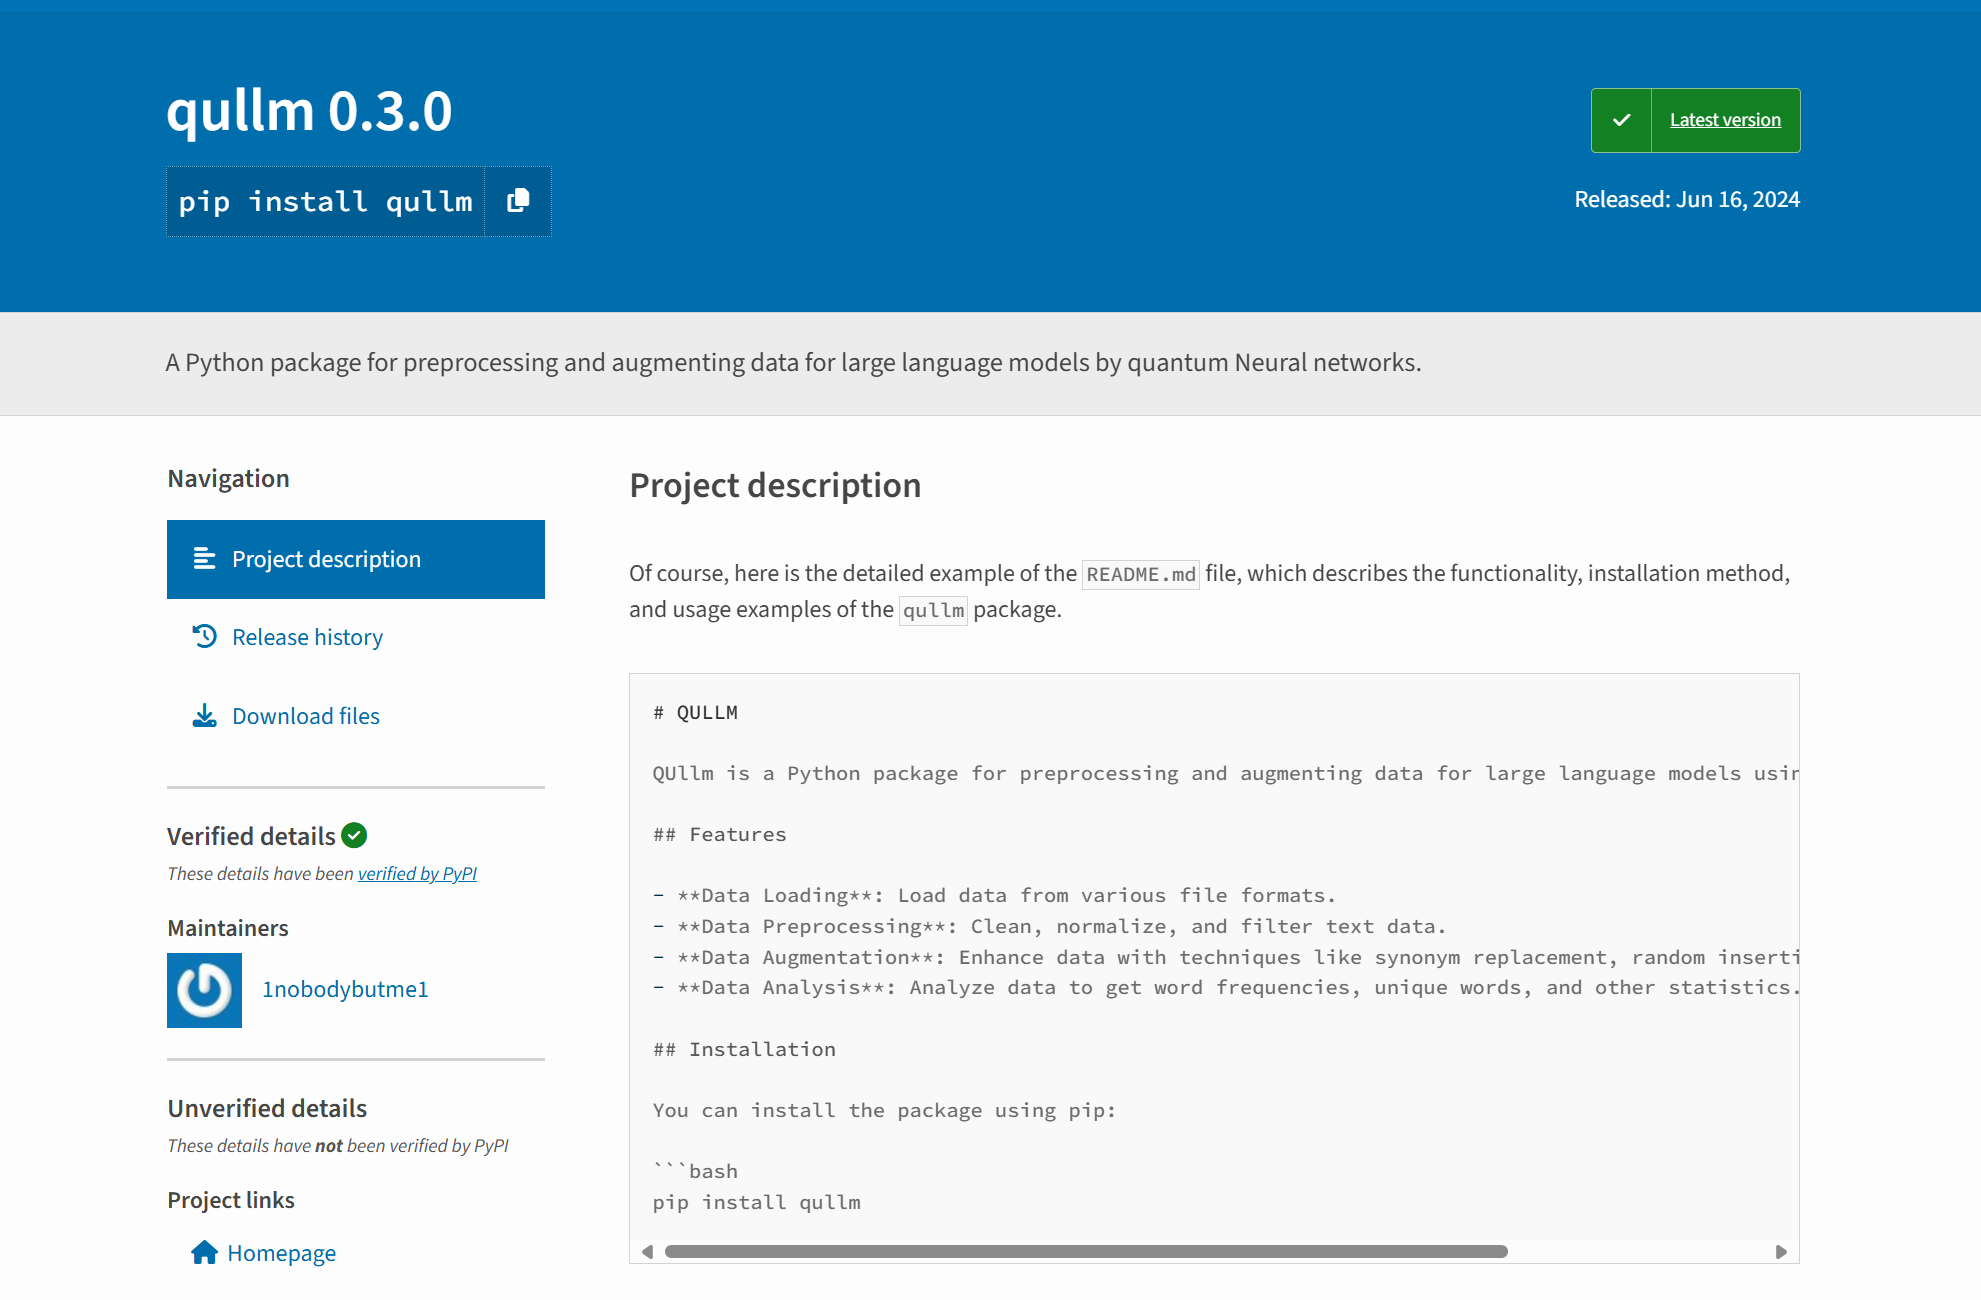Click the scroll right arrow of code block
Image resolution: width=1981 pixels, height=1300 pixels.
(1781, 1252)
